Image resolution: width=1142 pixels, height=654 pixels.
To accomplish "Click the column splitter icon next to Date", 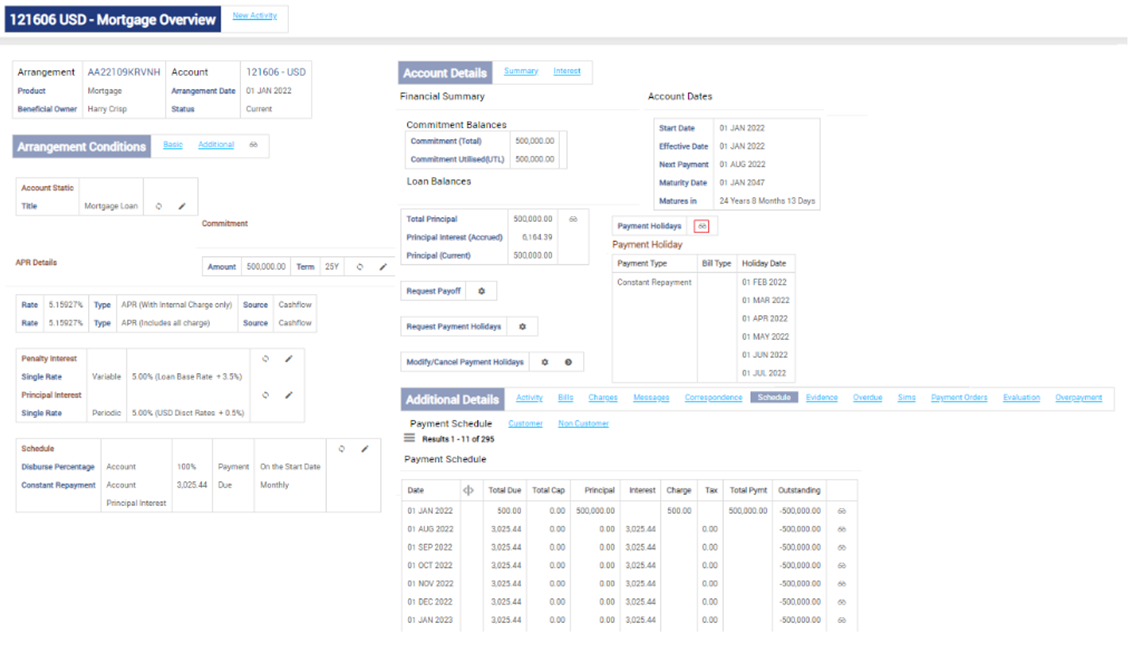I will 468,490.
